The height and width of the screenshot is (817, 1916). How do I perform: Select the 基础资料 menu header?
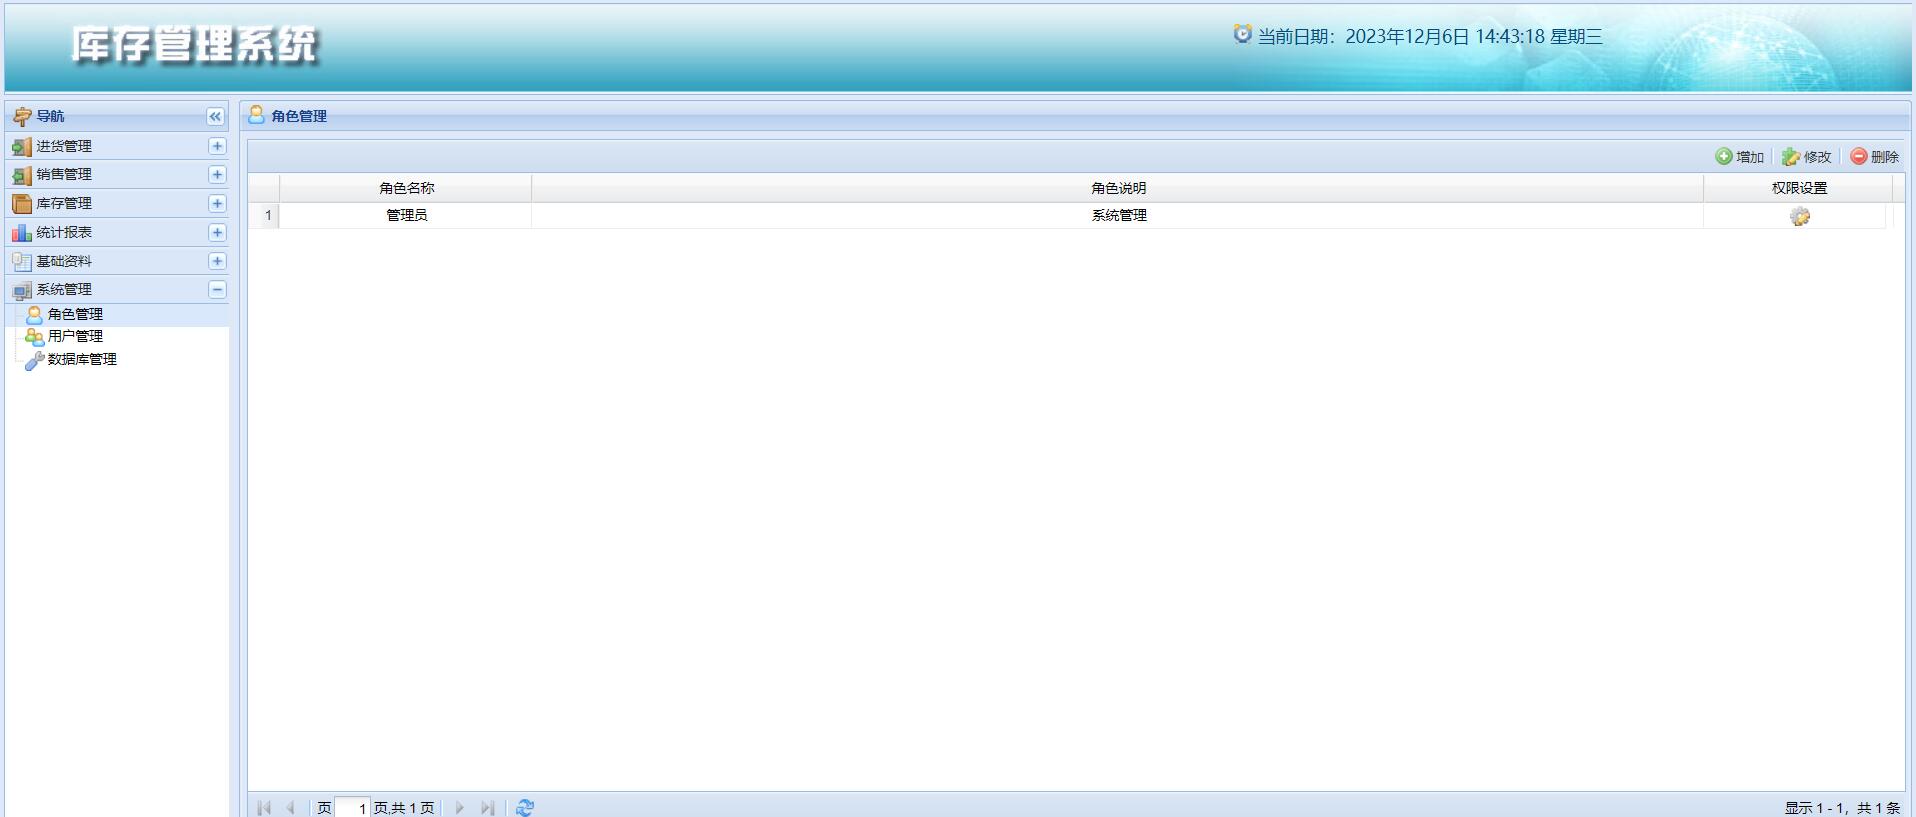(117, 261)
